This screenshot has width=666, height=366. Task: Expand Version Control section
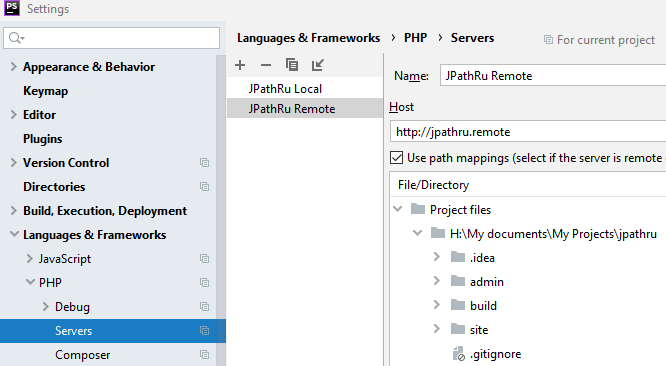[x=14, y=163]
